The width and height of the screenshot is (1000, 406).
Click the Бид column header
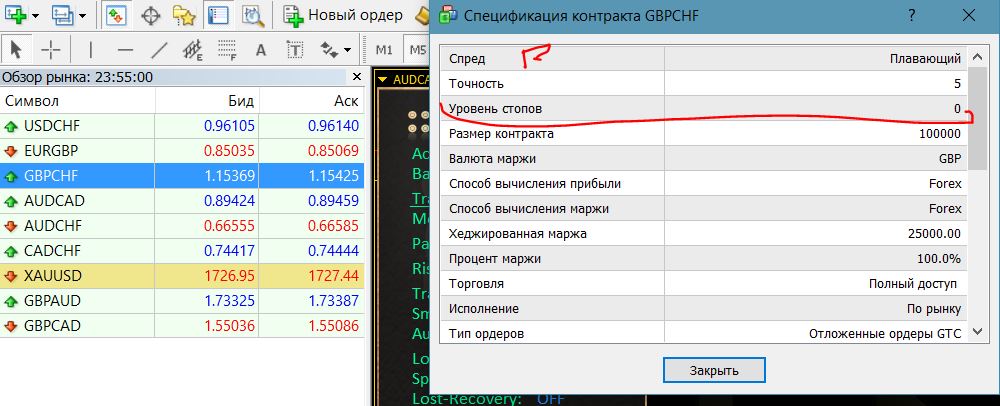(207, 101)
